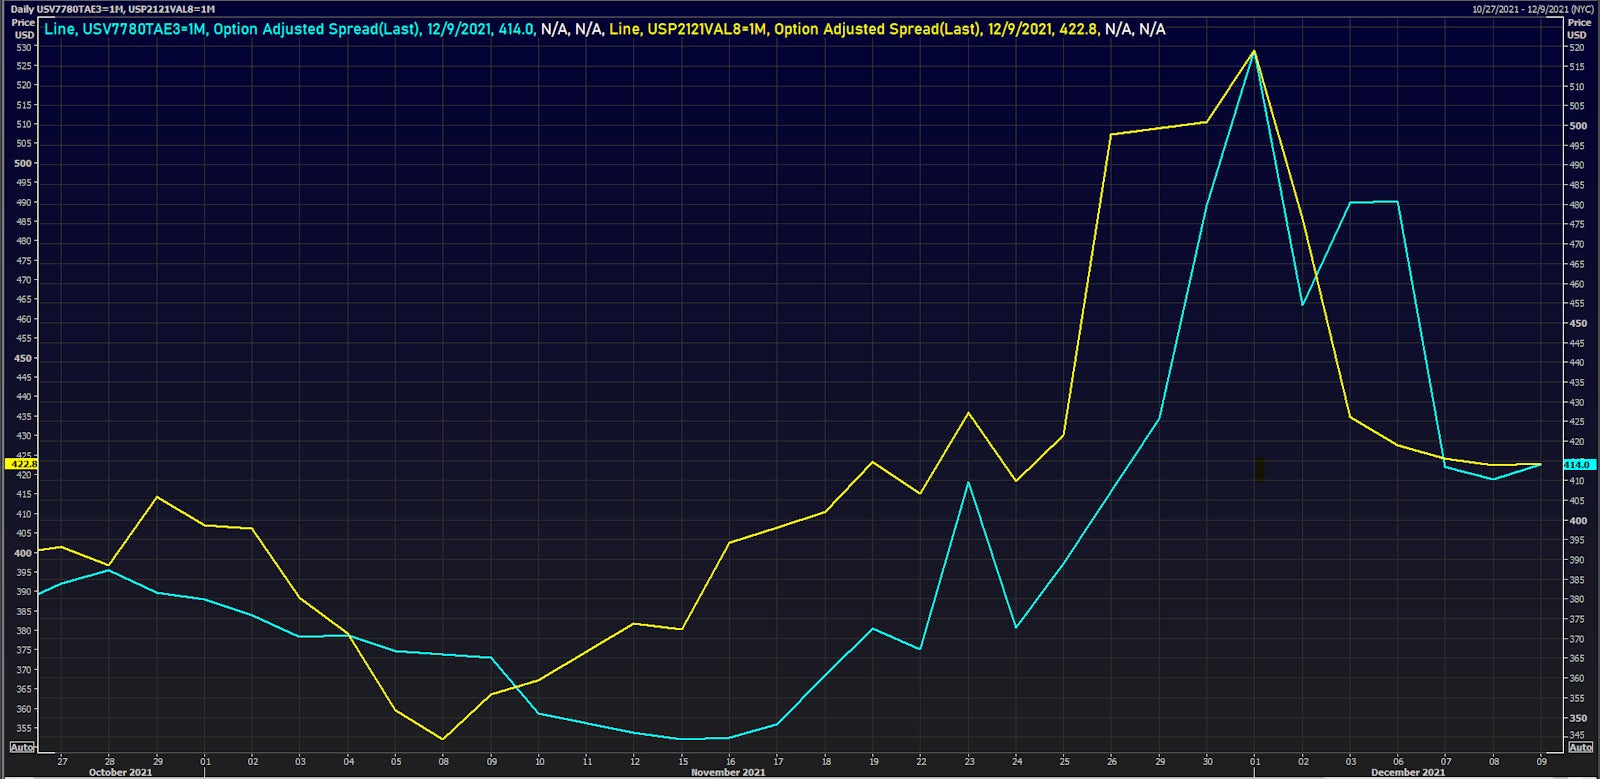Click the bold 500 tick on right axis

[1577, 126]
